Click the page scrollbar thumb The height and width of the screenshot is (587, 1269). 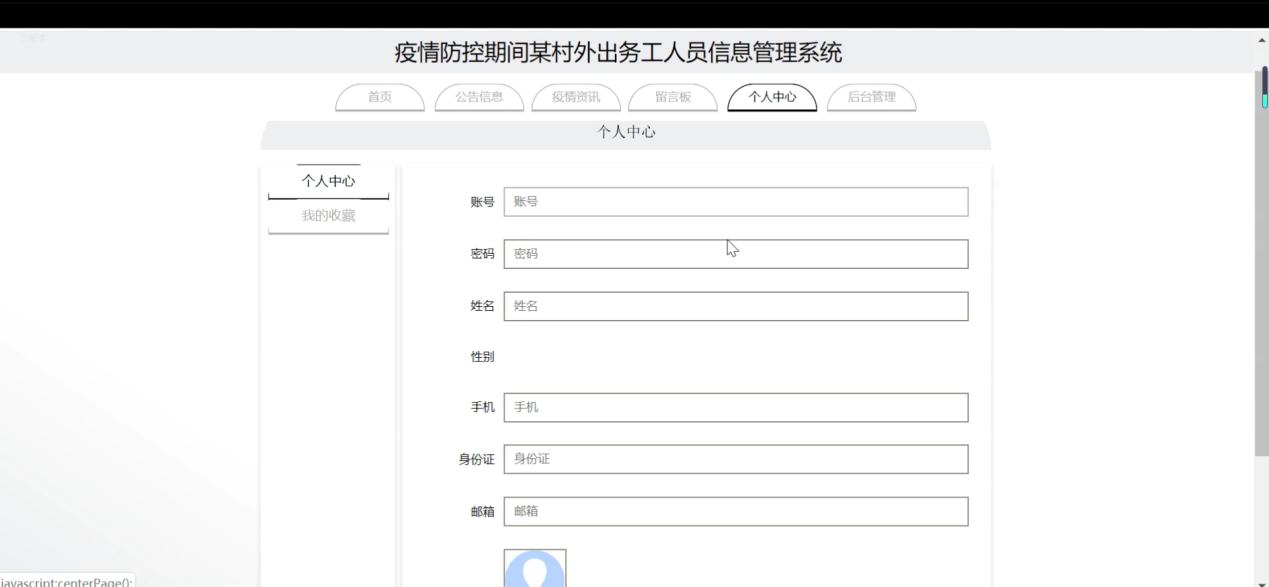(1262, 262)
